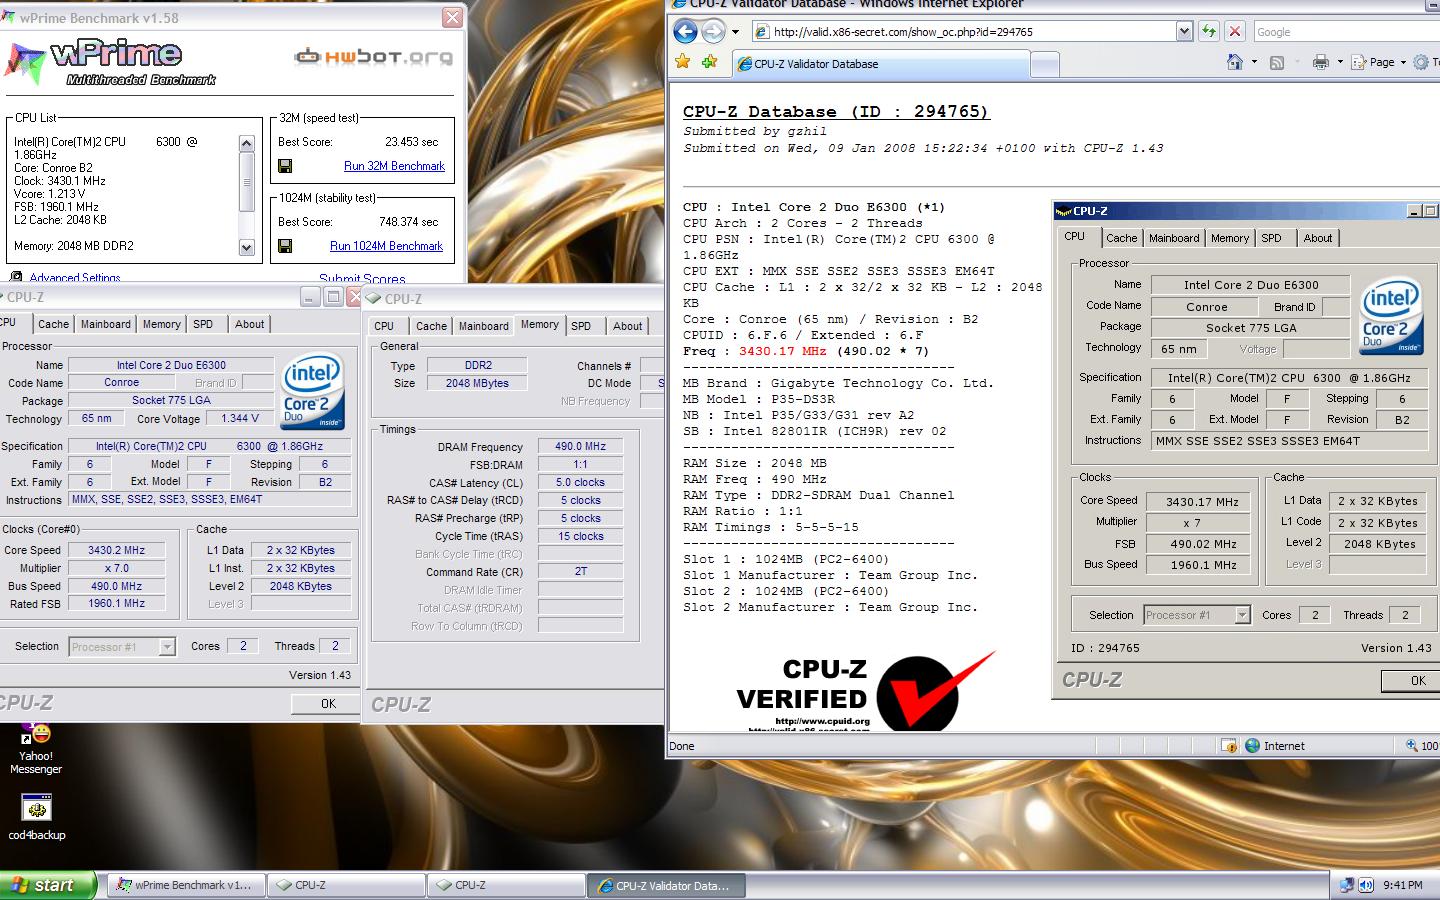Open the volume control tray icon
Viewport: 1440px width, 900px height.
[1365, 885]
